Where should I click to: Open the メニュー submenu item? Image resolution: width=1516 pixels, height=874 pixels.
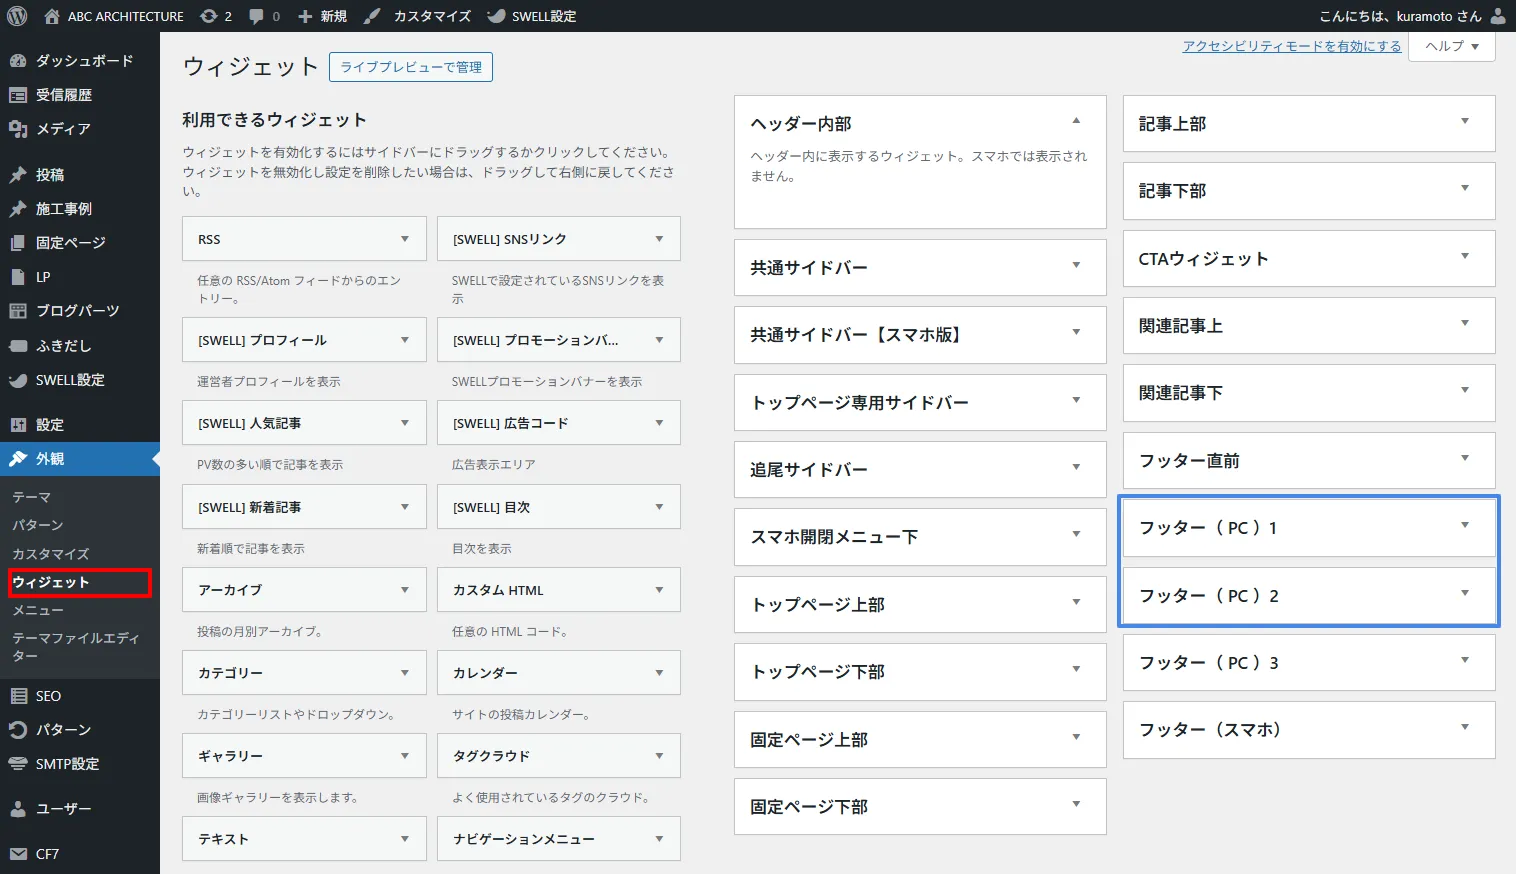(38, 610)
